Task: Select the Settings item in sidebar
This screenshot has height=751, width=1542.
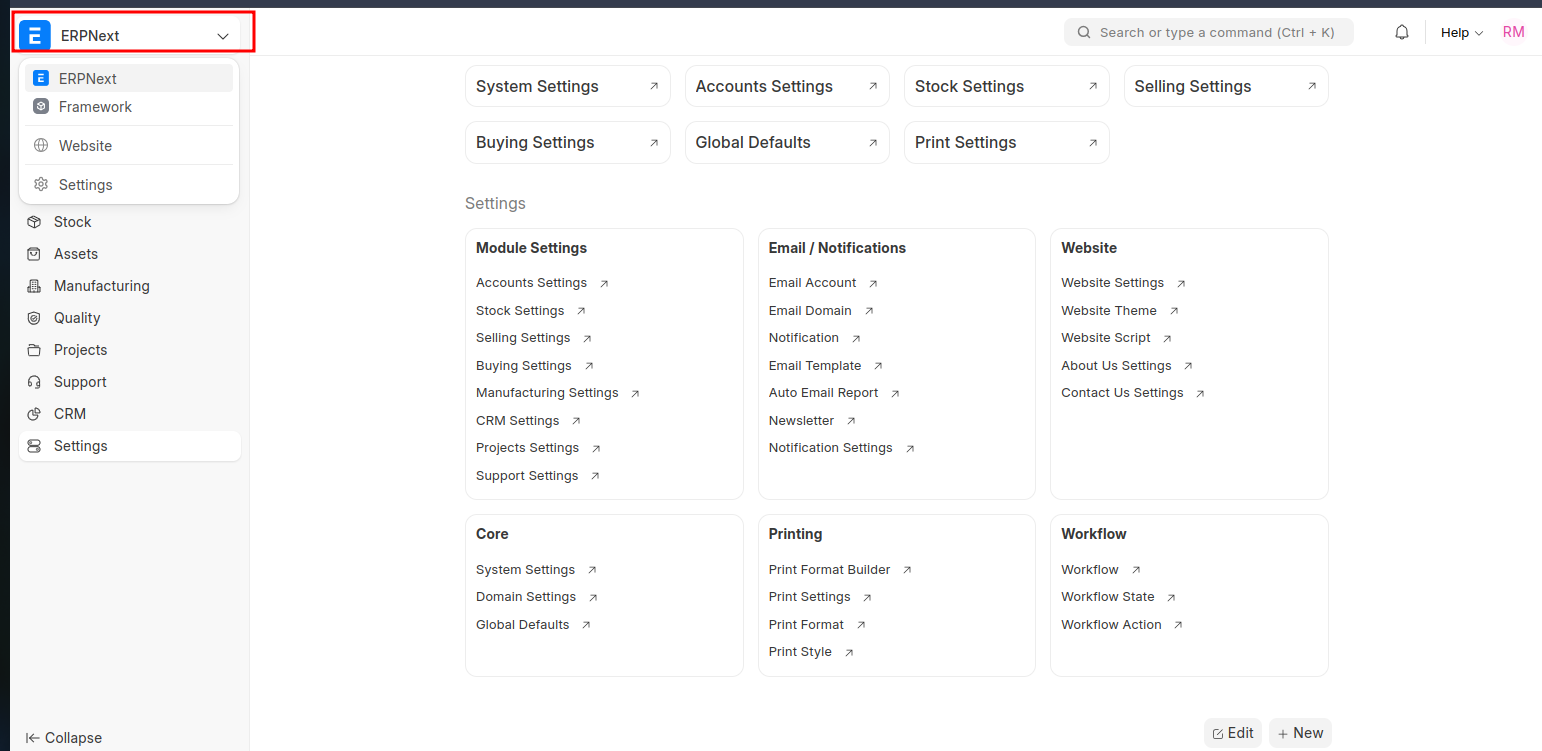Action: point(130,446)
